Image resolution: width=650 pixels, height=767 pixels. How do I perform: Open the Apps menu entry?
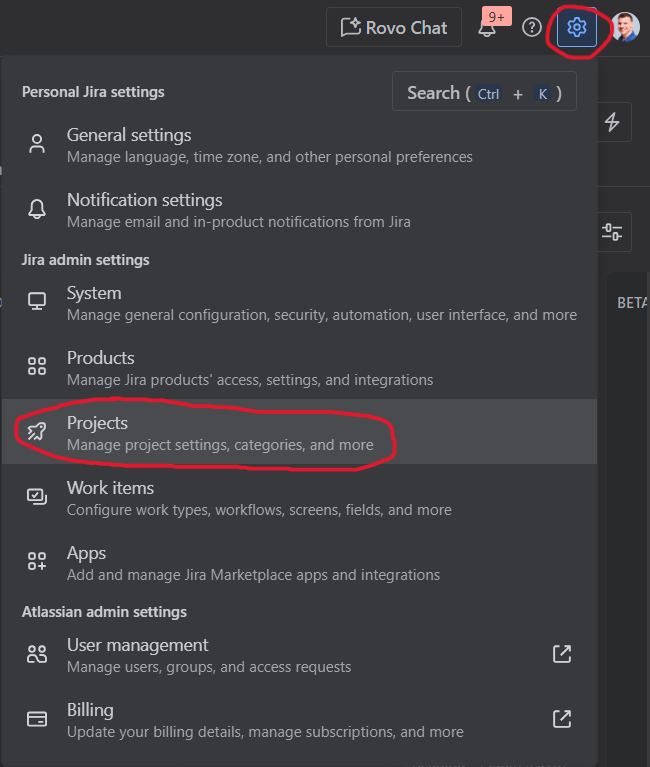coord(299,563)
